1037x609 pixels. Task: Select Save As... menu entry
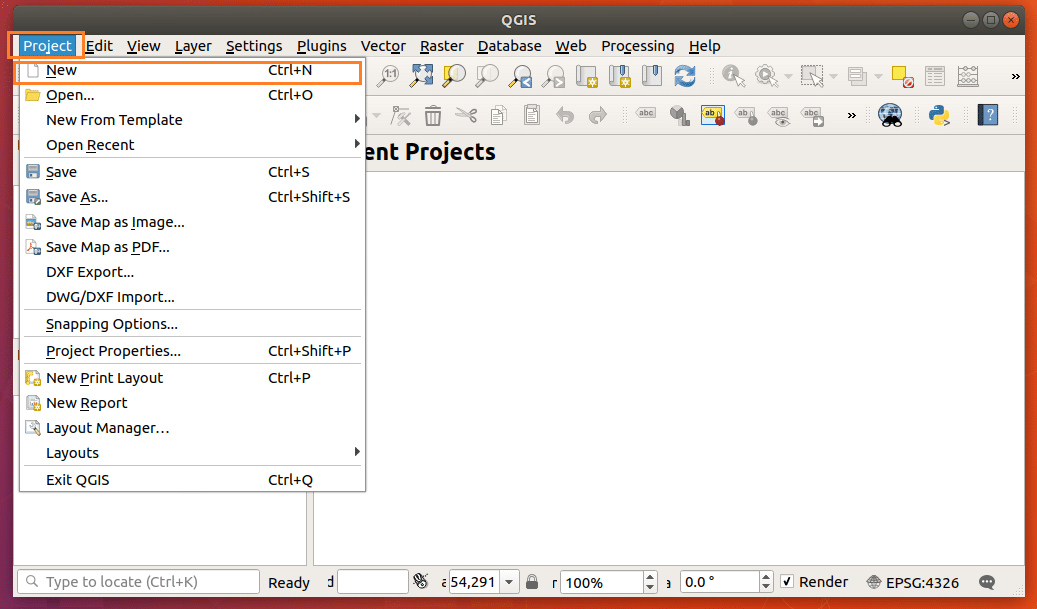tap(192, 197)
